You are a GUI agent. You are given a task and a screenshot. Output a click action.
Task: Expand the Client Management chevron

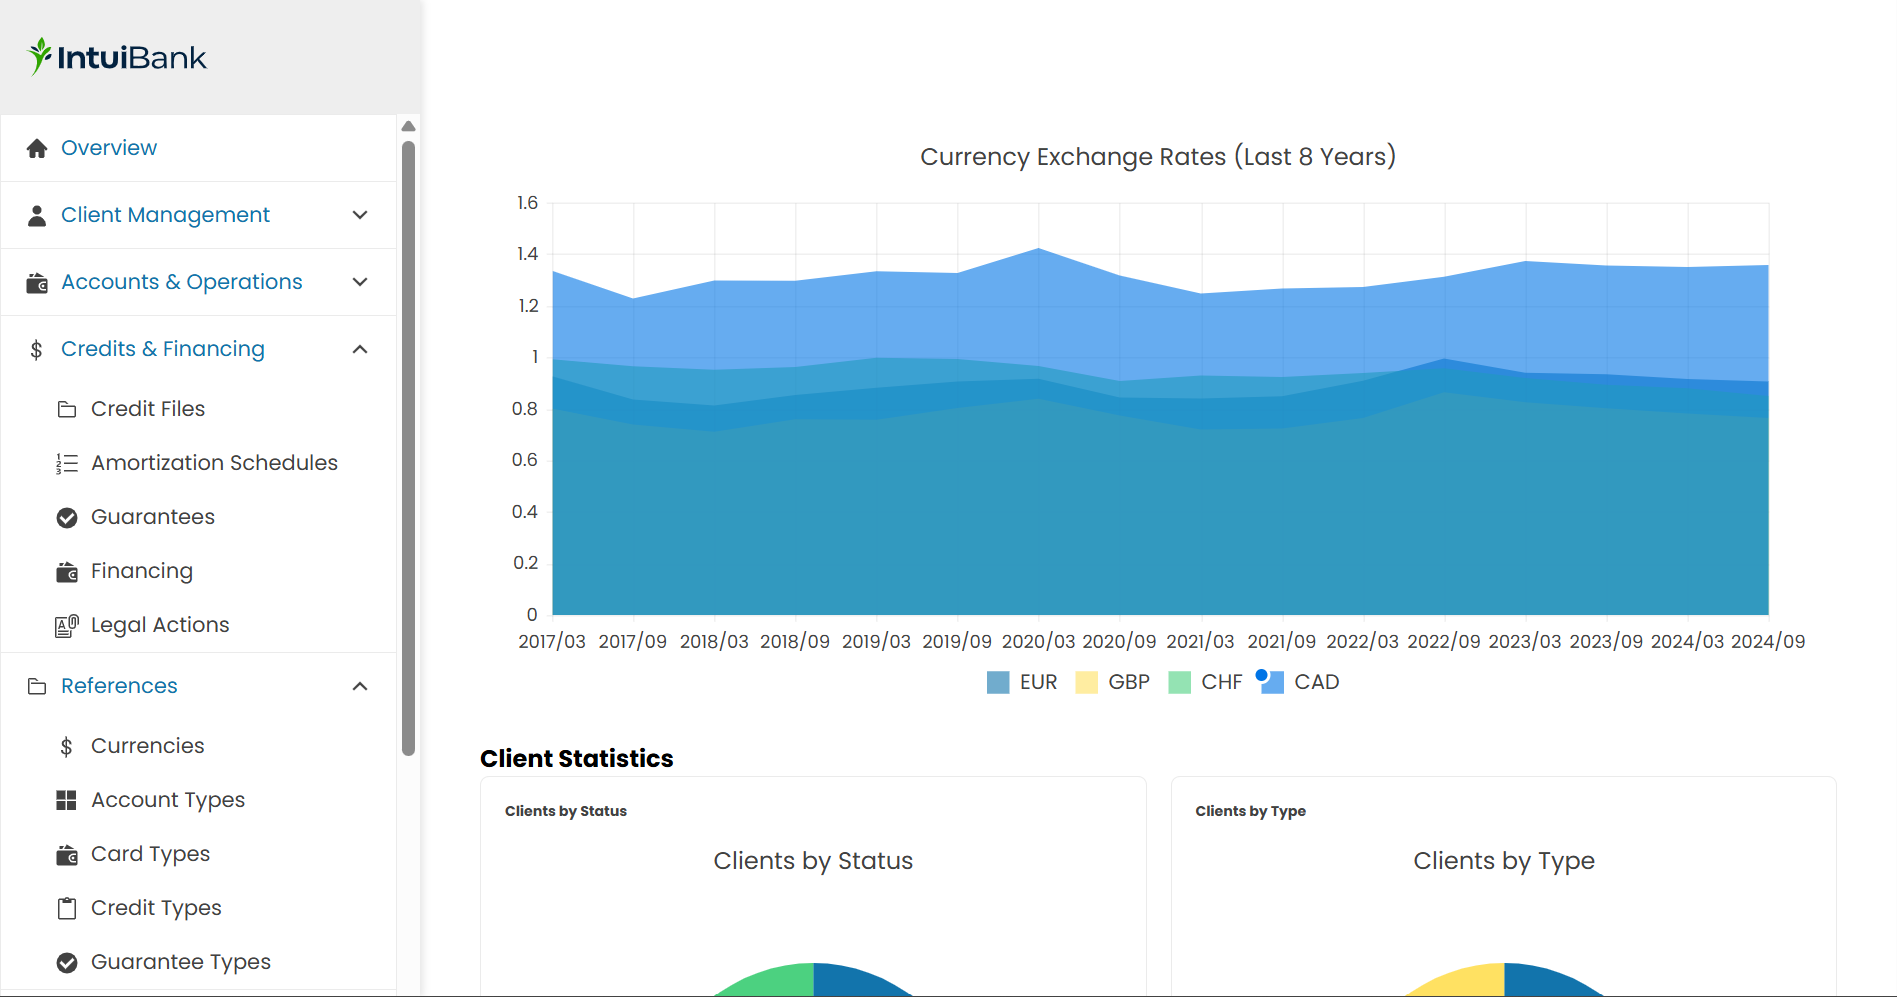360,215
